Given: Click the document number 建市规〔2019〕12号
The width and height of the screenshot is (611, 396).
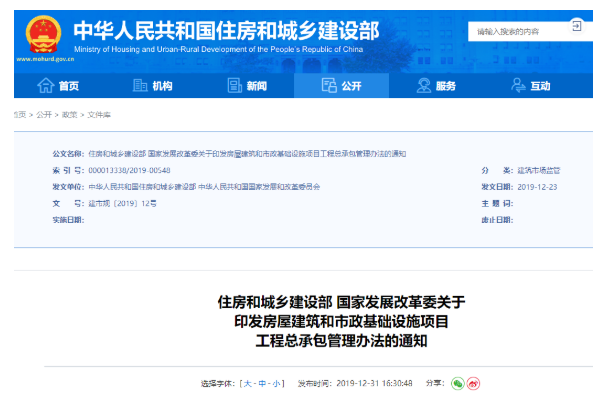Looking at the screenshot, I should pos(122,203).
